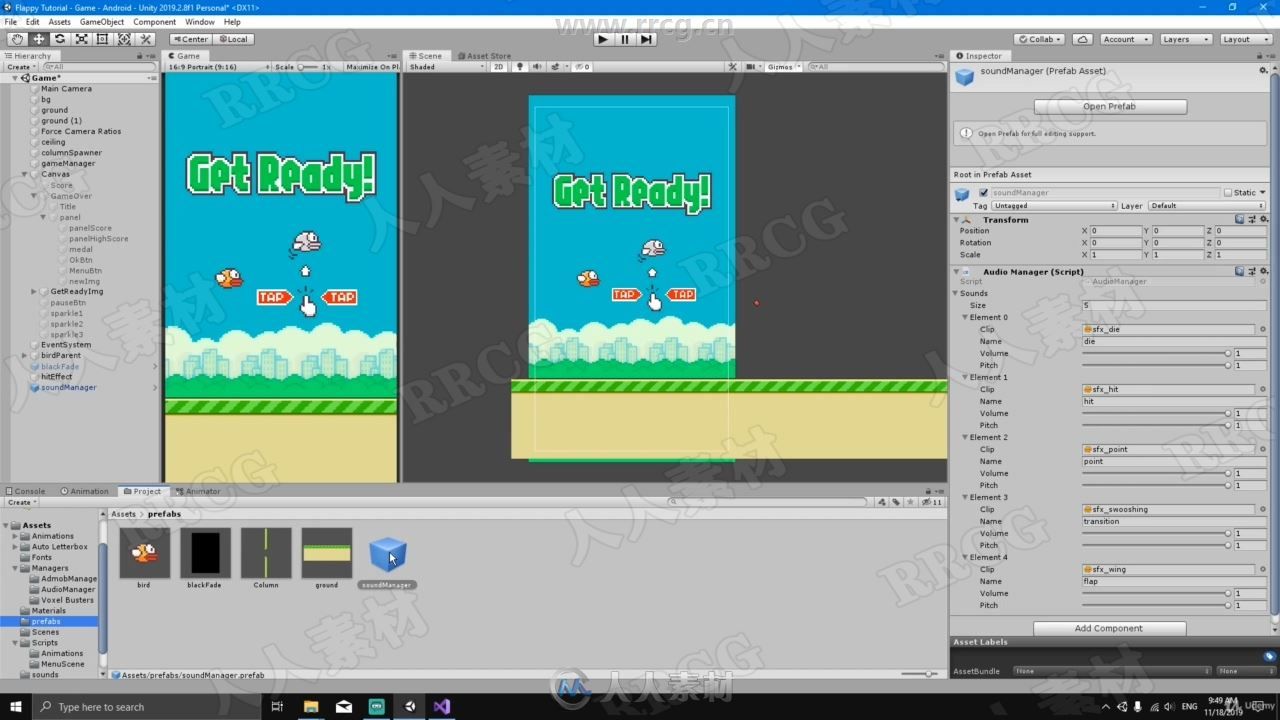Select the Rotate tool
The height and width of the screenshot is (720, 1280).
point(60,39)
